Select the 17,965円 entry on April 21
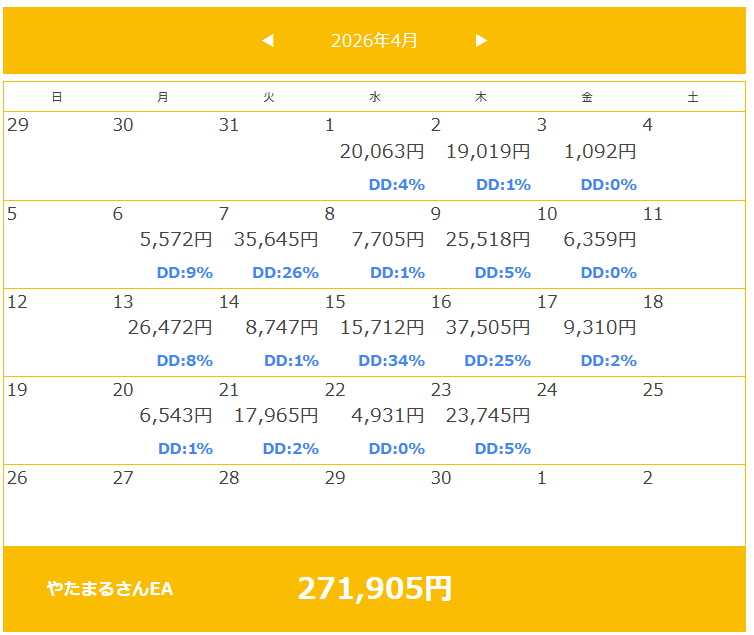754x635 pixels. tap(276, 416)
